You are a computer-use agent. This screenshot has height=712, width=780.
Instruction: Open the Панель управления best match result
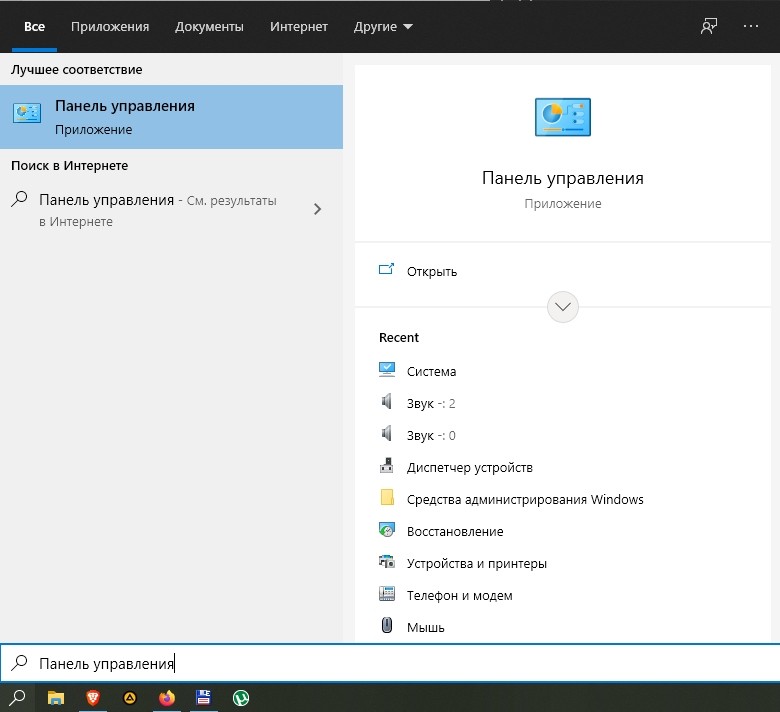coord(171,117)
